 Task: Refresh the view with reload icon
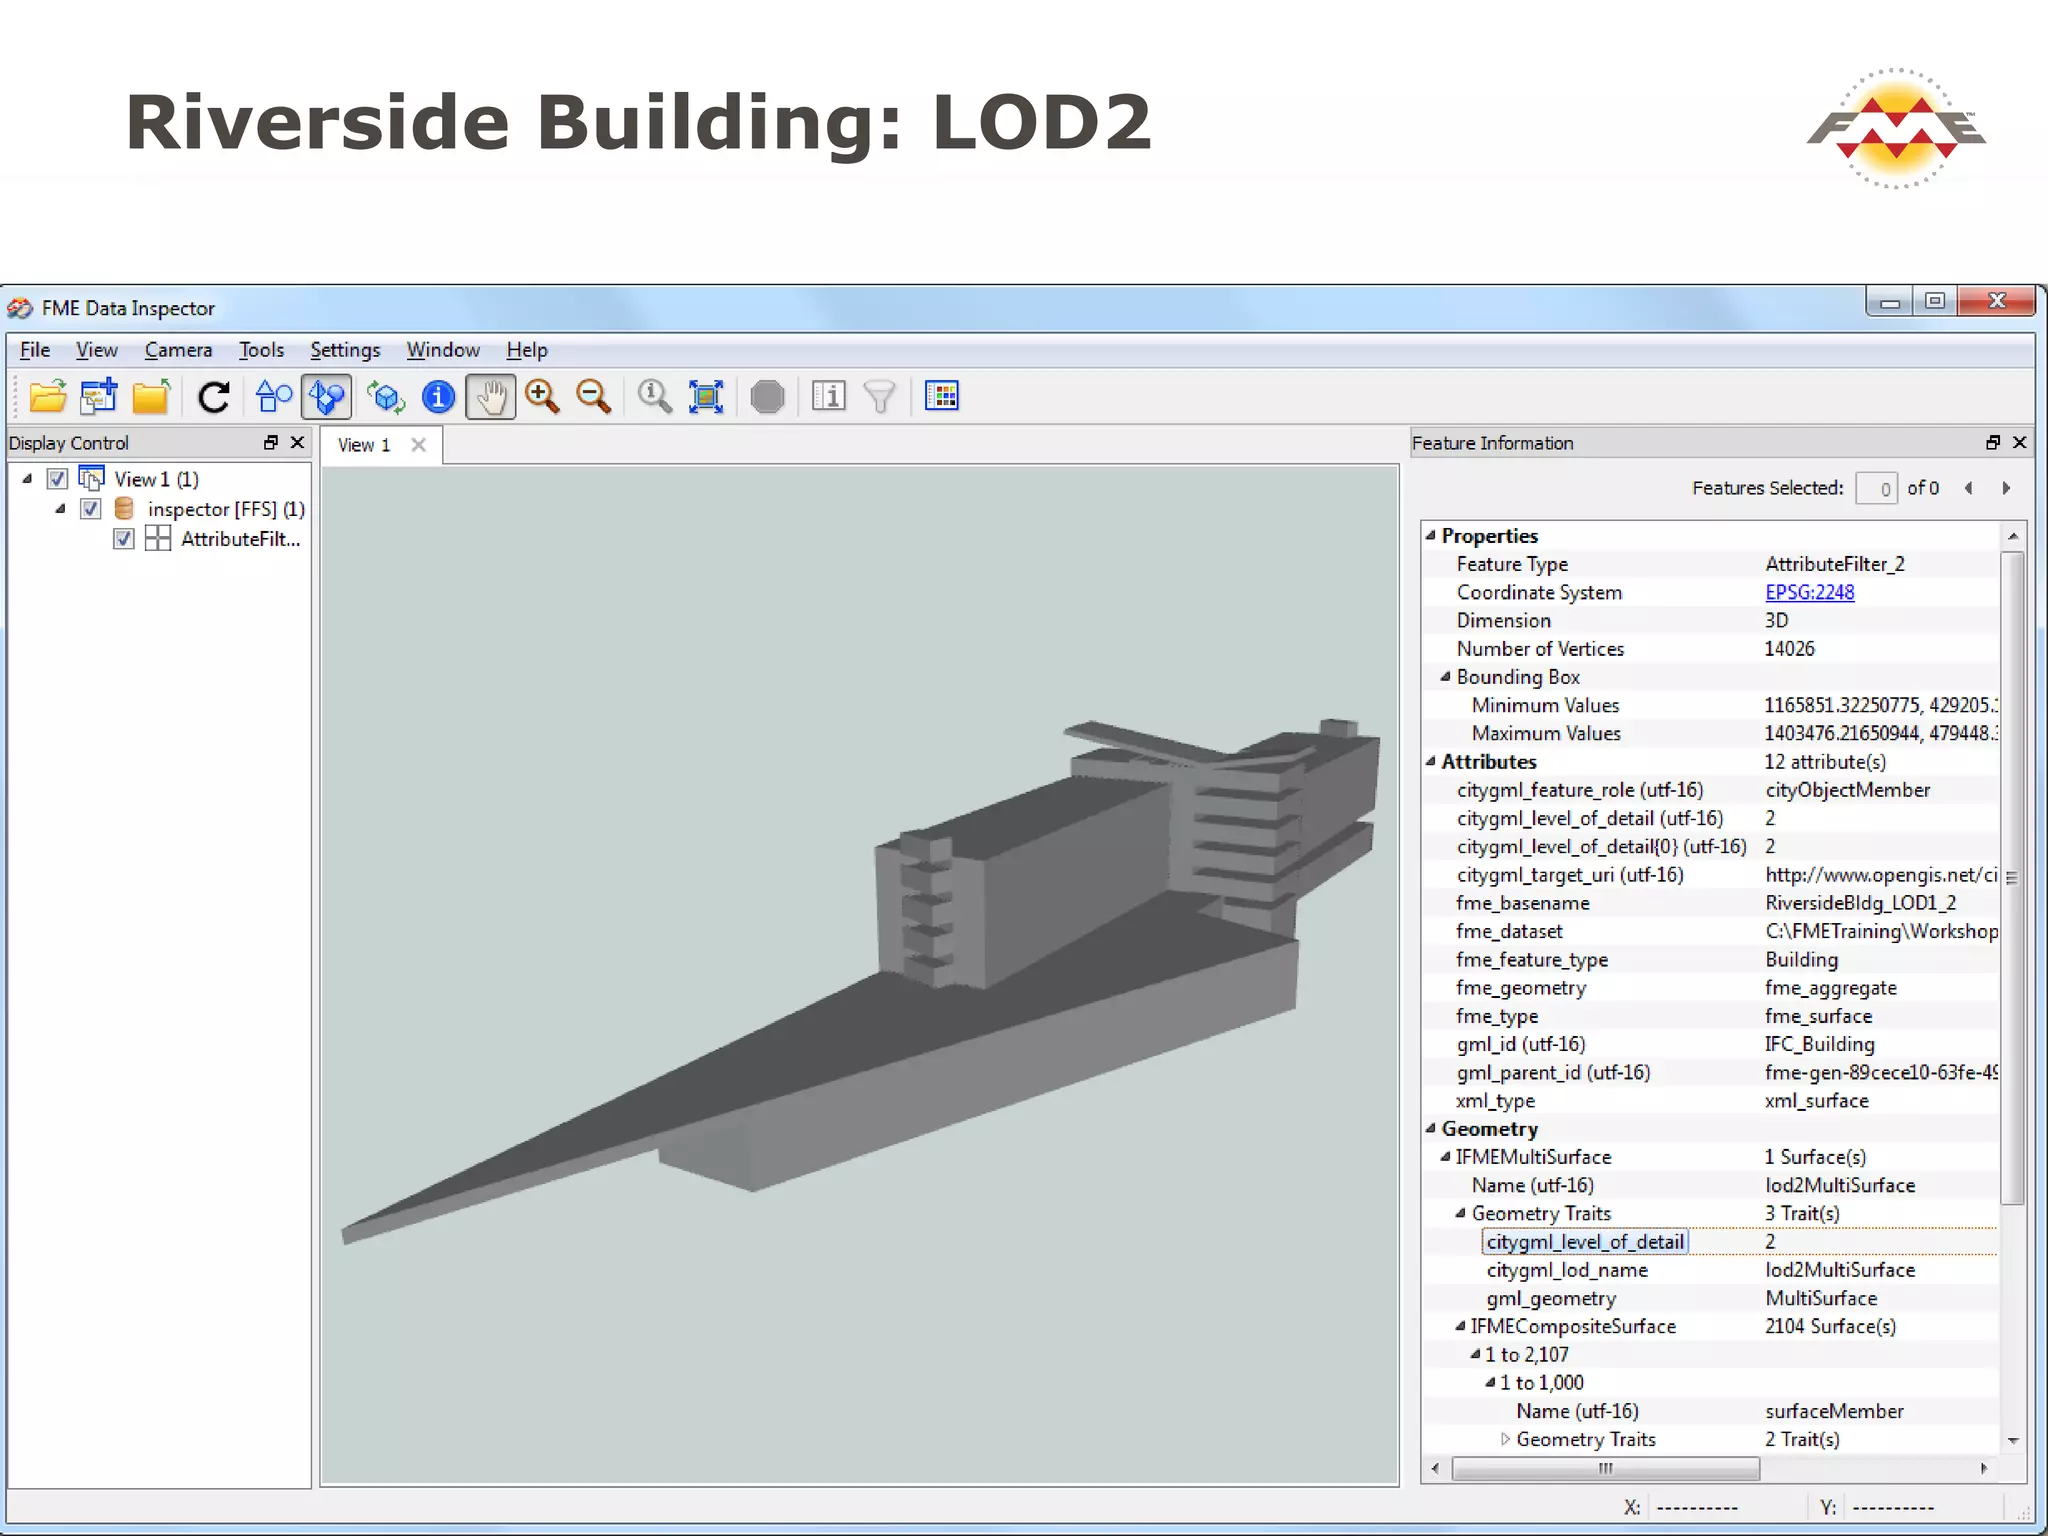(x=213, y=397)
